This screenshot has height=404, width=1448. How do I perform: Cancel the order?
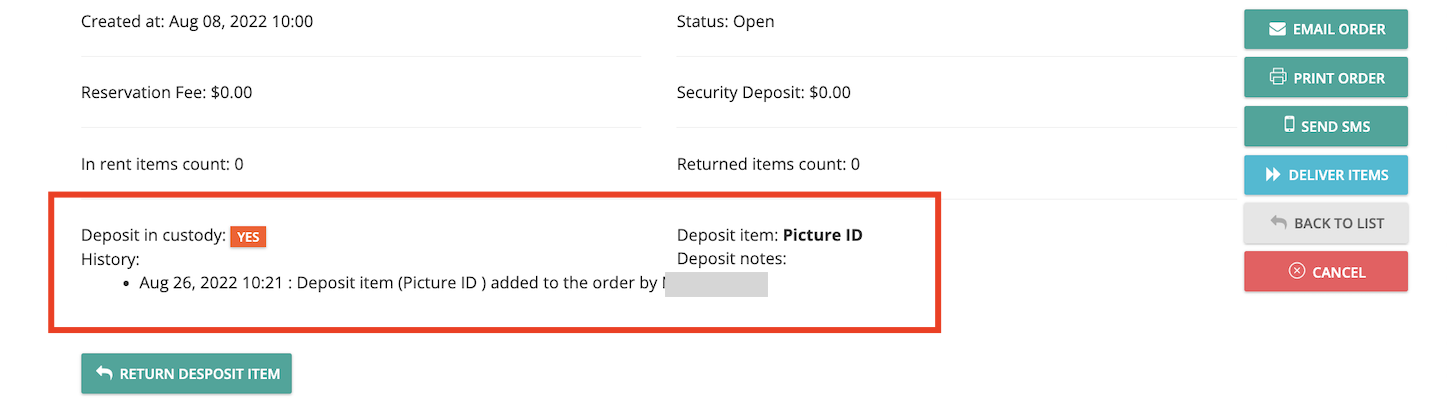click(x=1326, y=271)
